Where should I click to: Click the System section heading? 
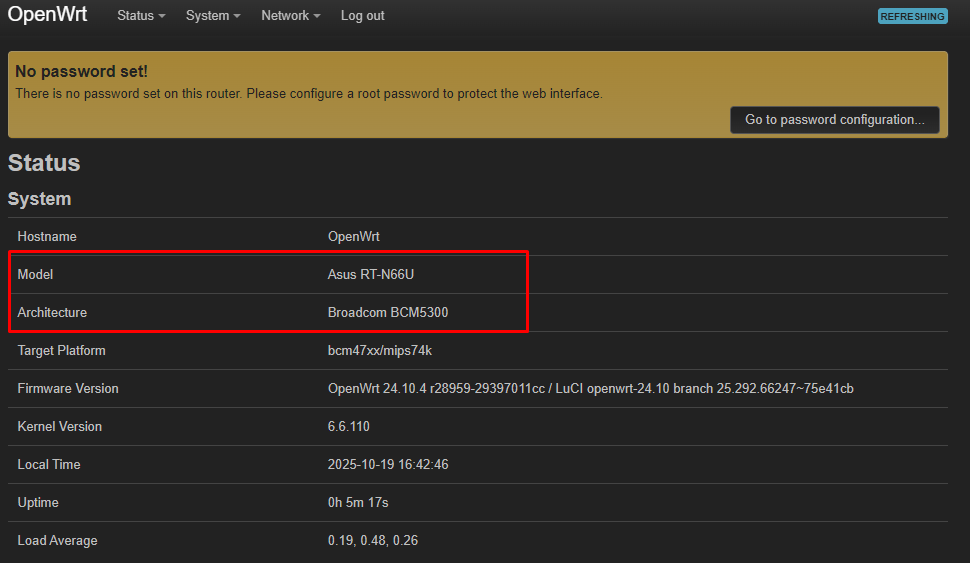[40, 199]
